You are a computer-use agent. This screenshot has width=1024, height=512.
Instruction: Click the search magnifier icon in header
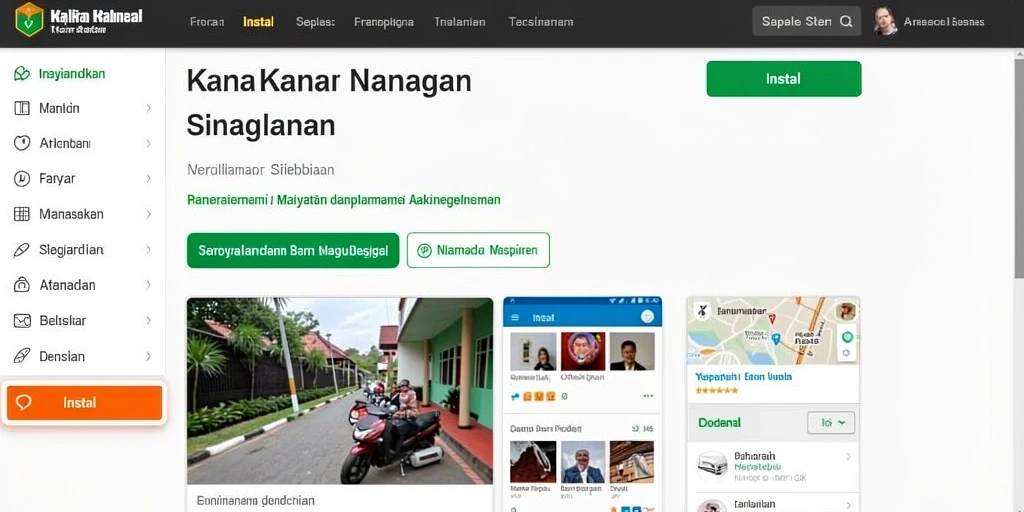[x=846, y=22]
